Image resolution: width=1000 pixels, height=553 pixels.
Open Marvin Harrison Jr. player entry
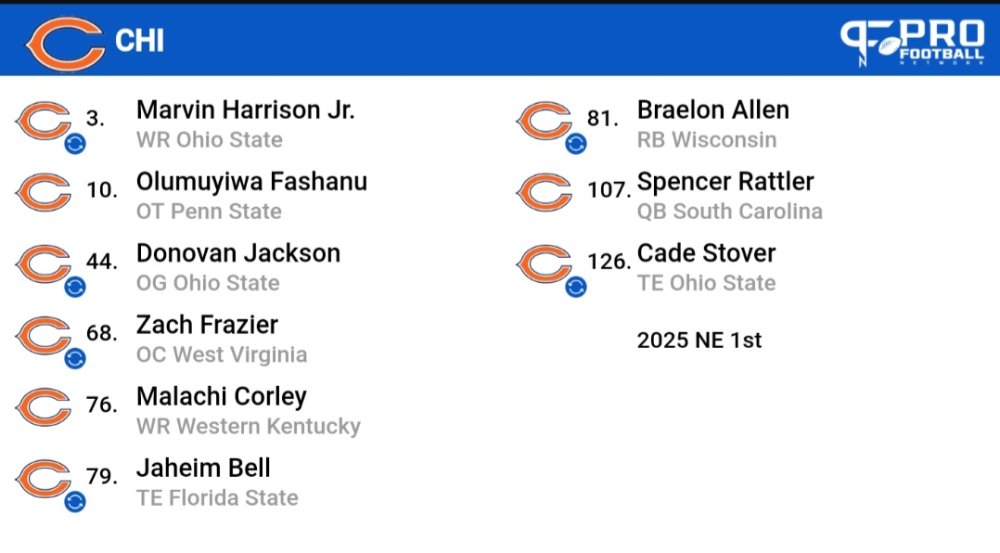tap(246, 110)
